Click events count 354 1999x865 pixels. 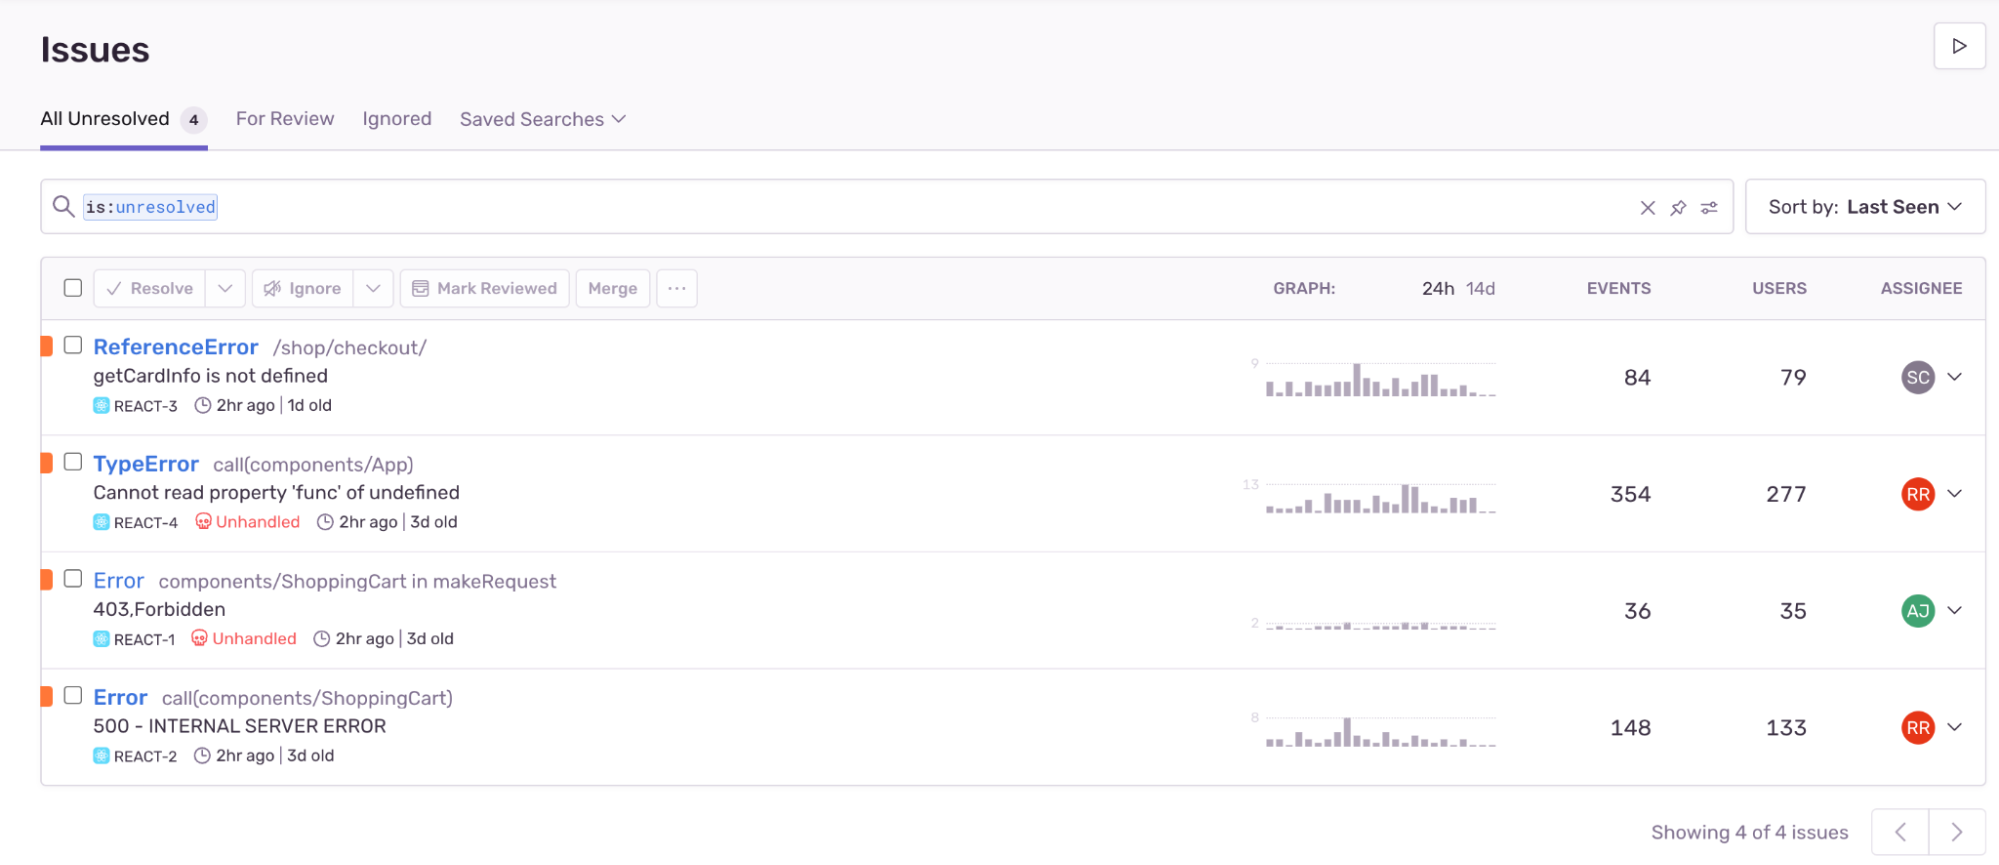(1630, 494)
